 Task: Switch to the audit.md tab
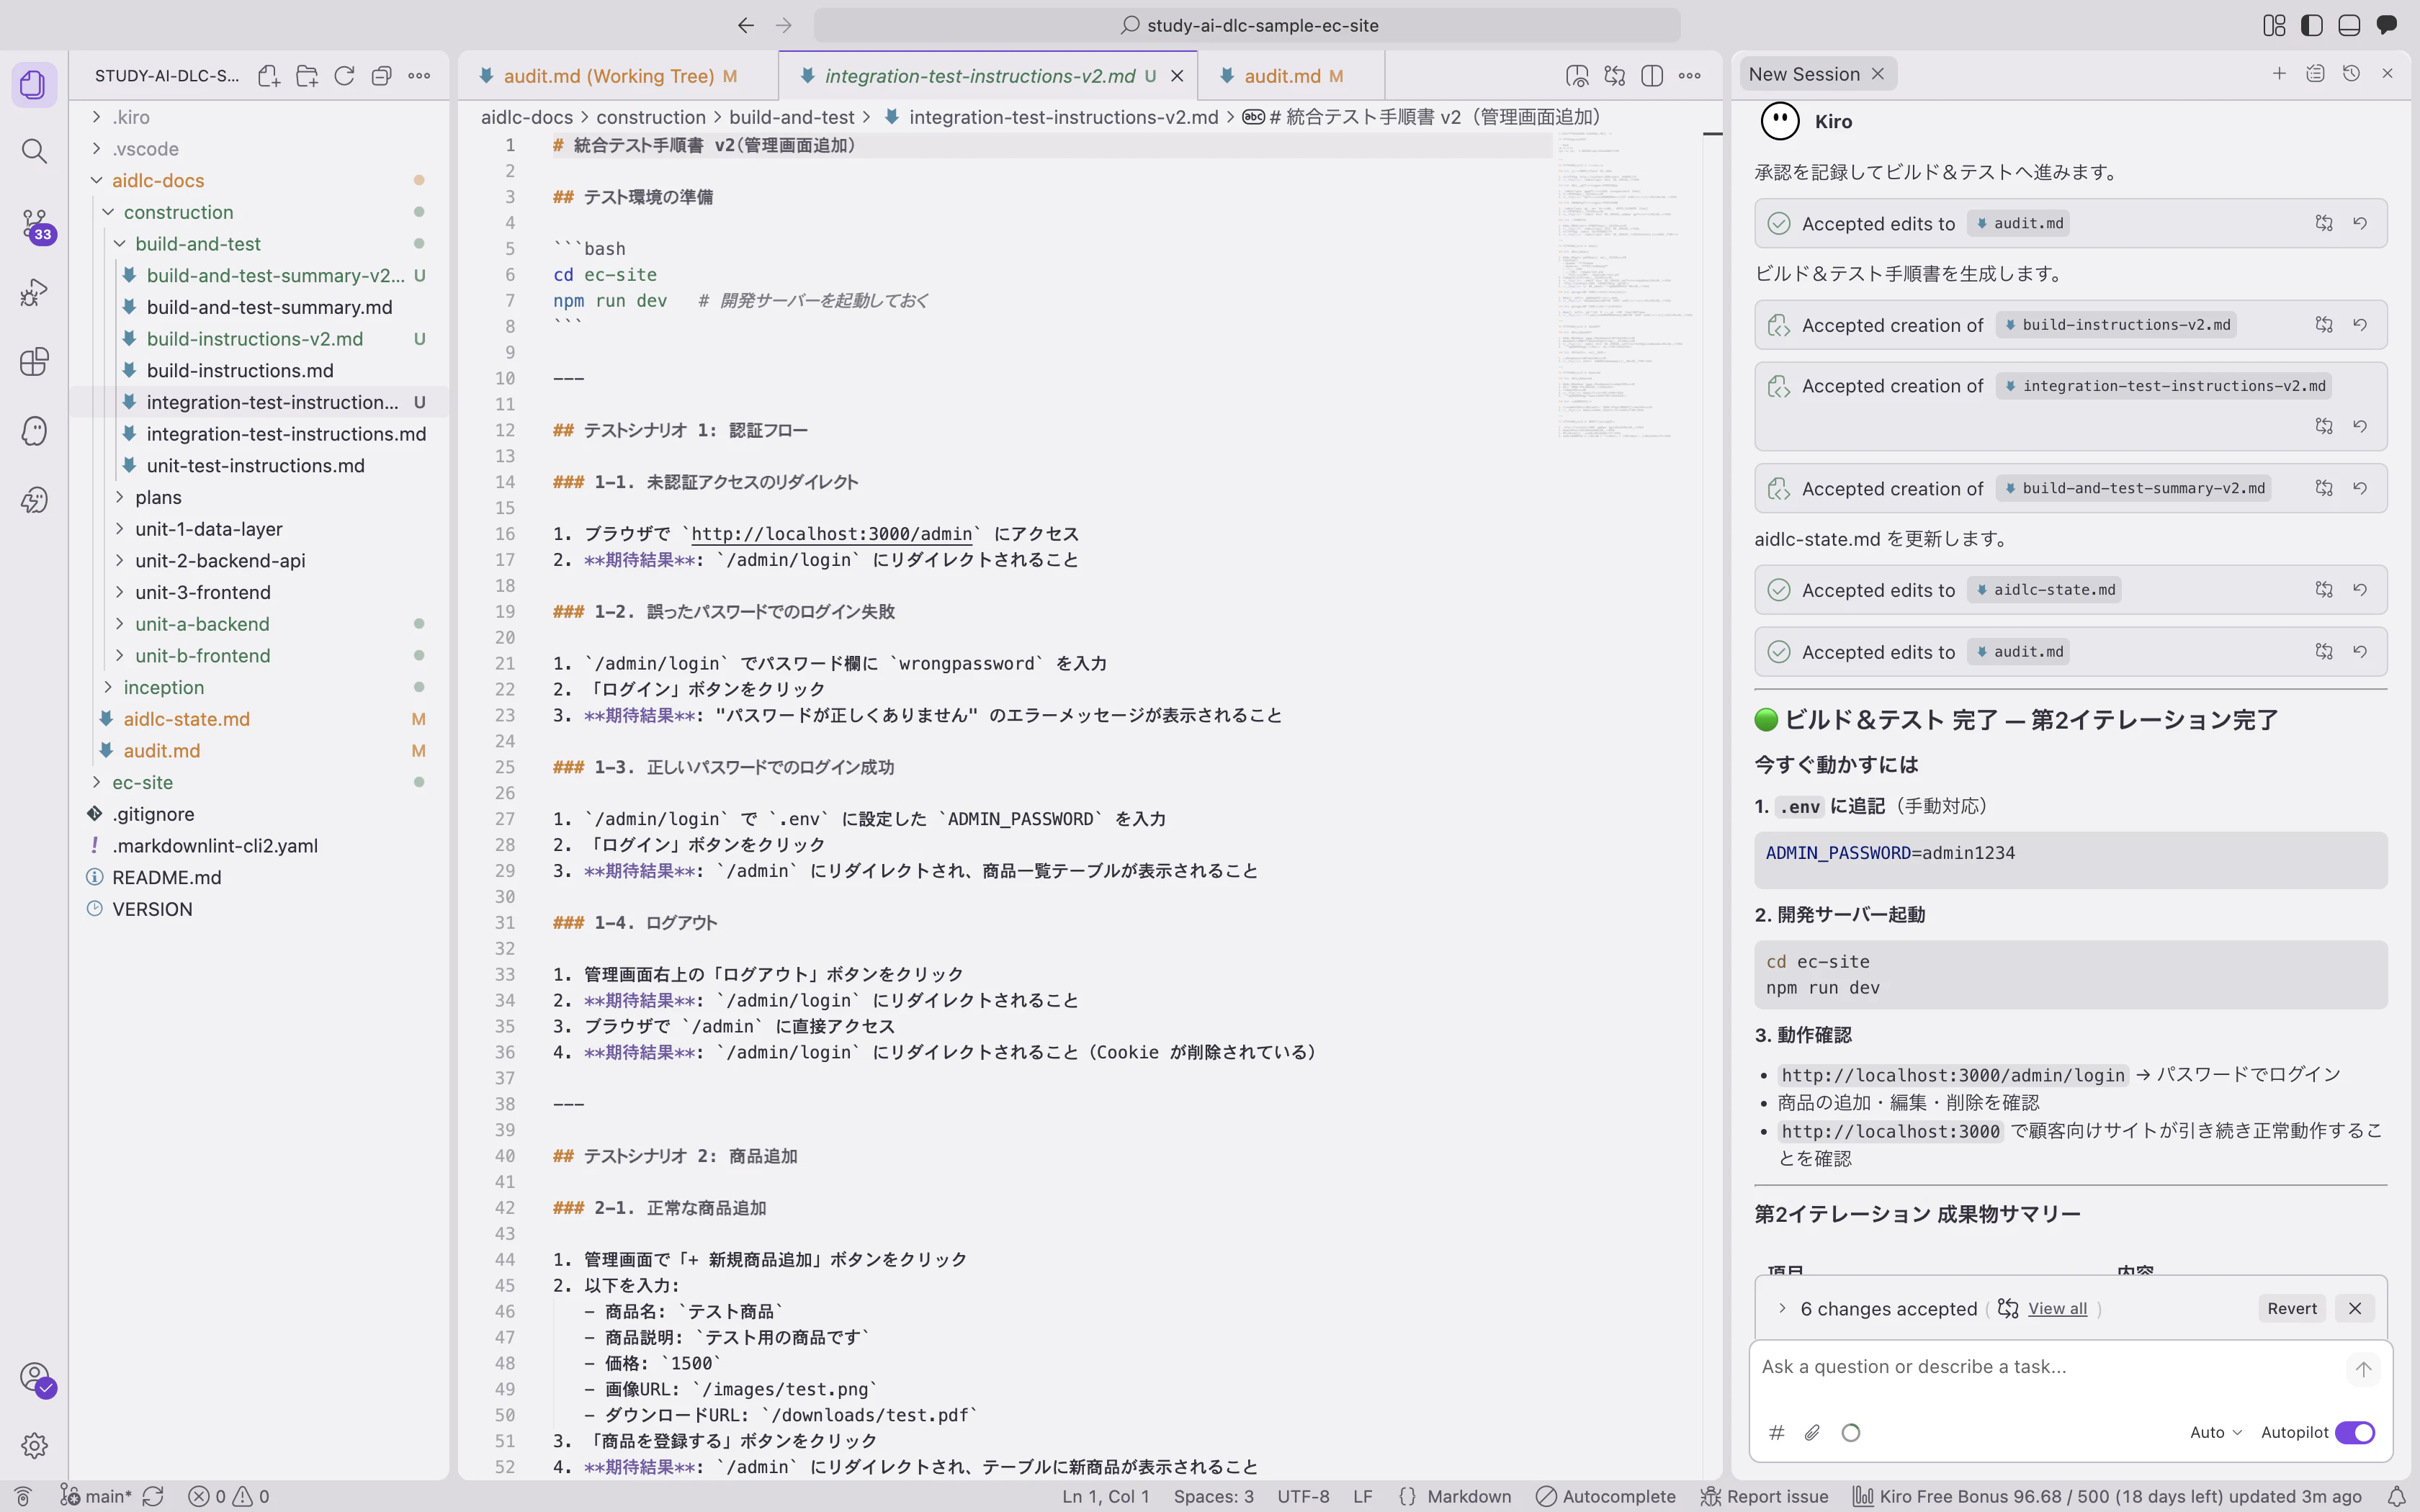1292,76
